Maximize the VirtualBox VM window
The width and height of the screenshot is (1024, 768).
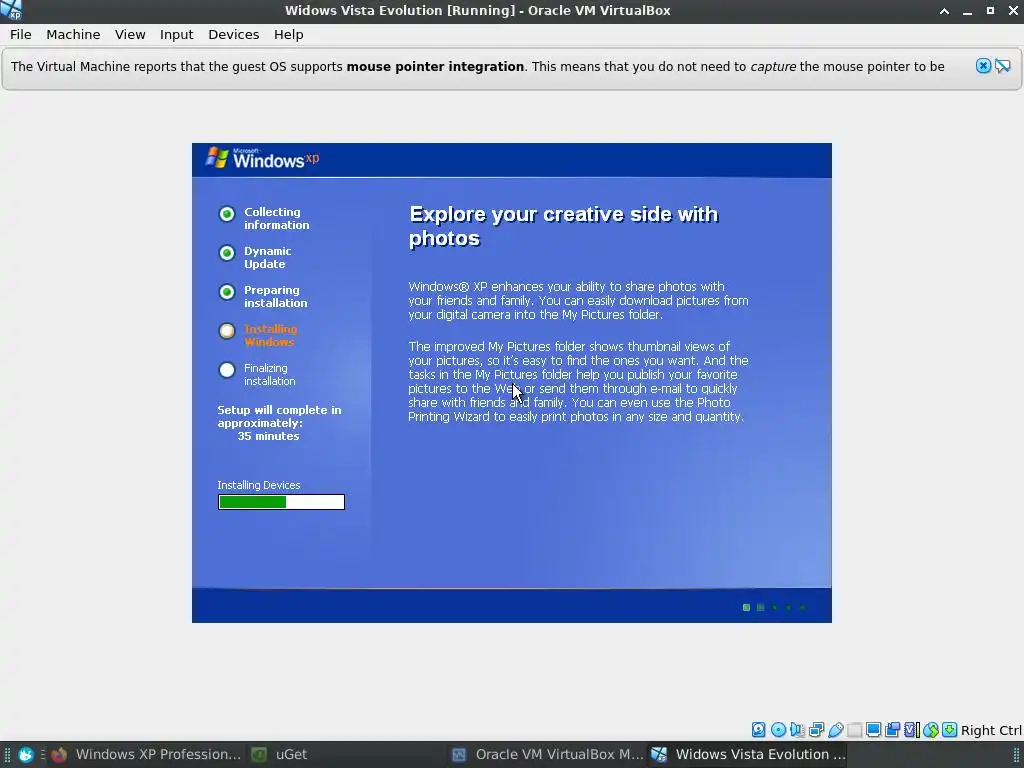point(990,10)
